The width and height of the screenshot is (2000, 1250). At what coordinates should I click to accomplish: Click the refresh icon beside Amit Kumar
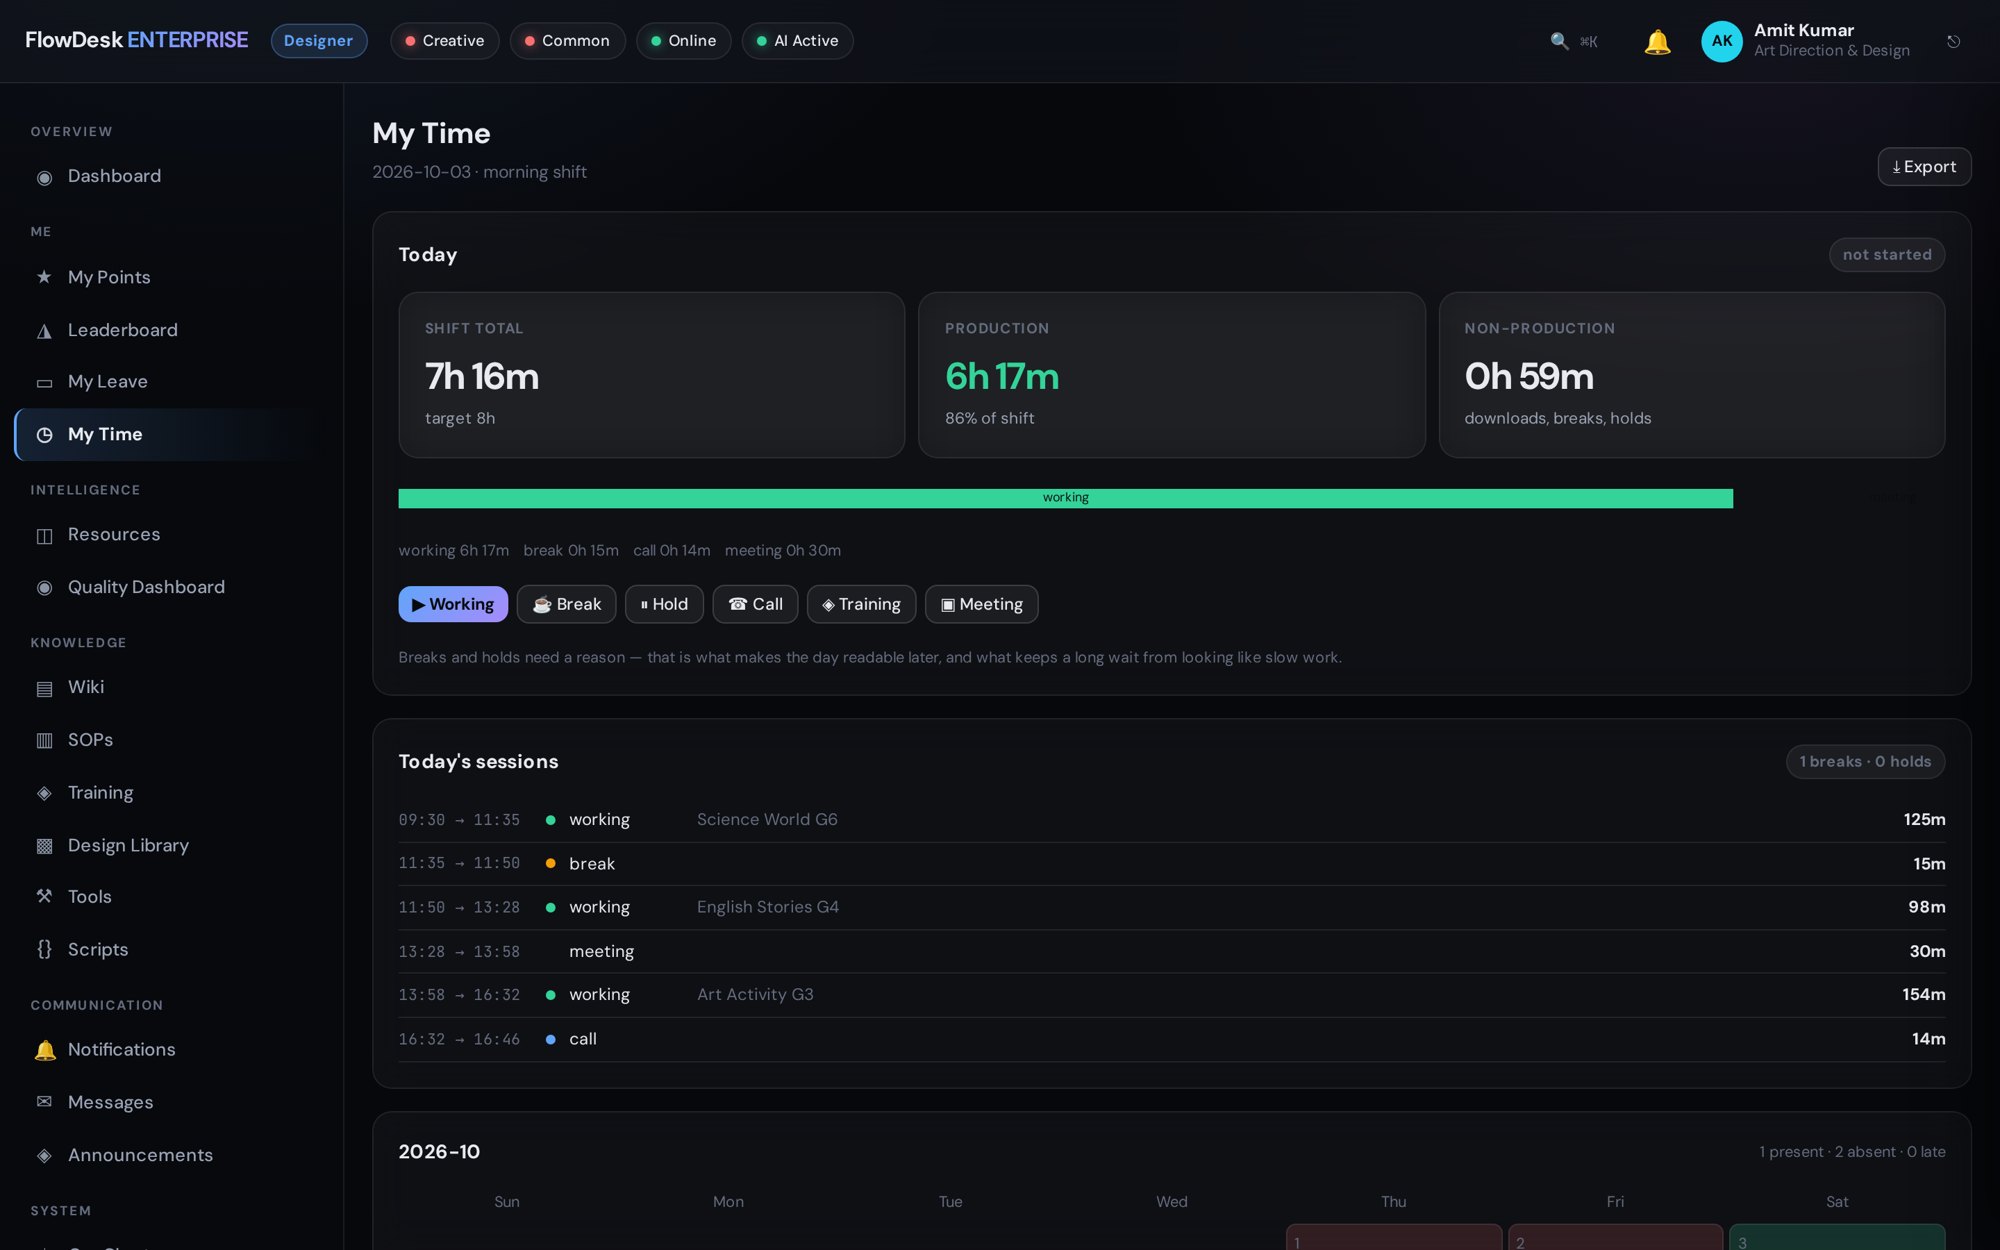[1953, 41]
